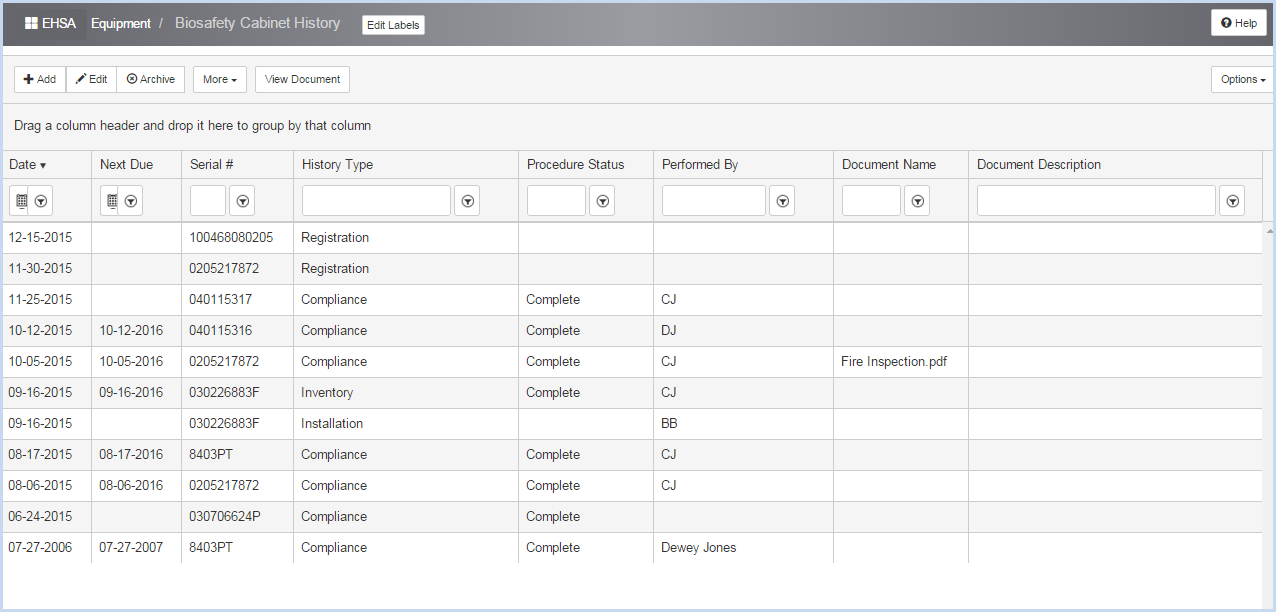Viewport: 1276px width, 612px height.
Task: Open the Document Description filter icon
Action: (1232, 201)
